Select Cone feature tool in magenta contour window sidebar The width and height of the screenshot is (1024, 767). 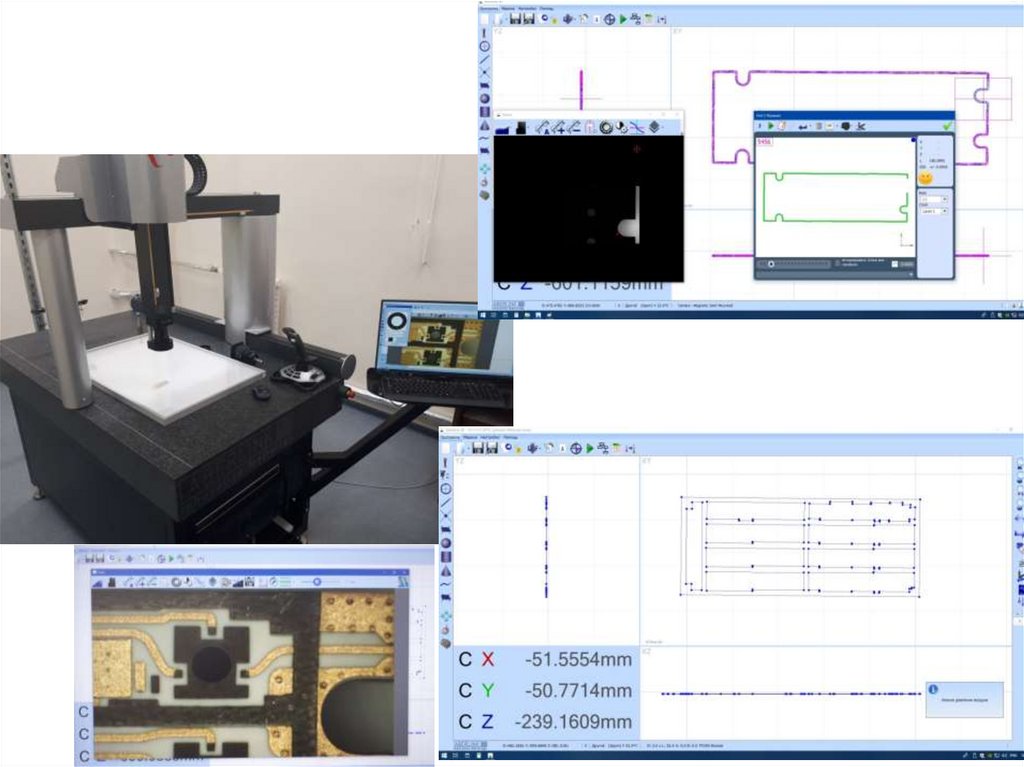[485, 125]
